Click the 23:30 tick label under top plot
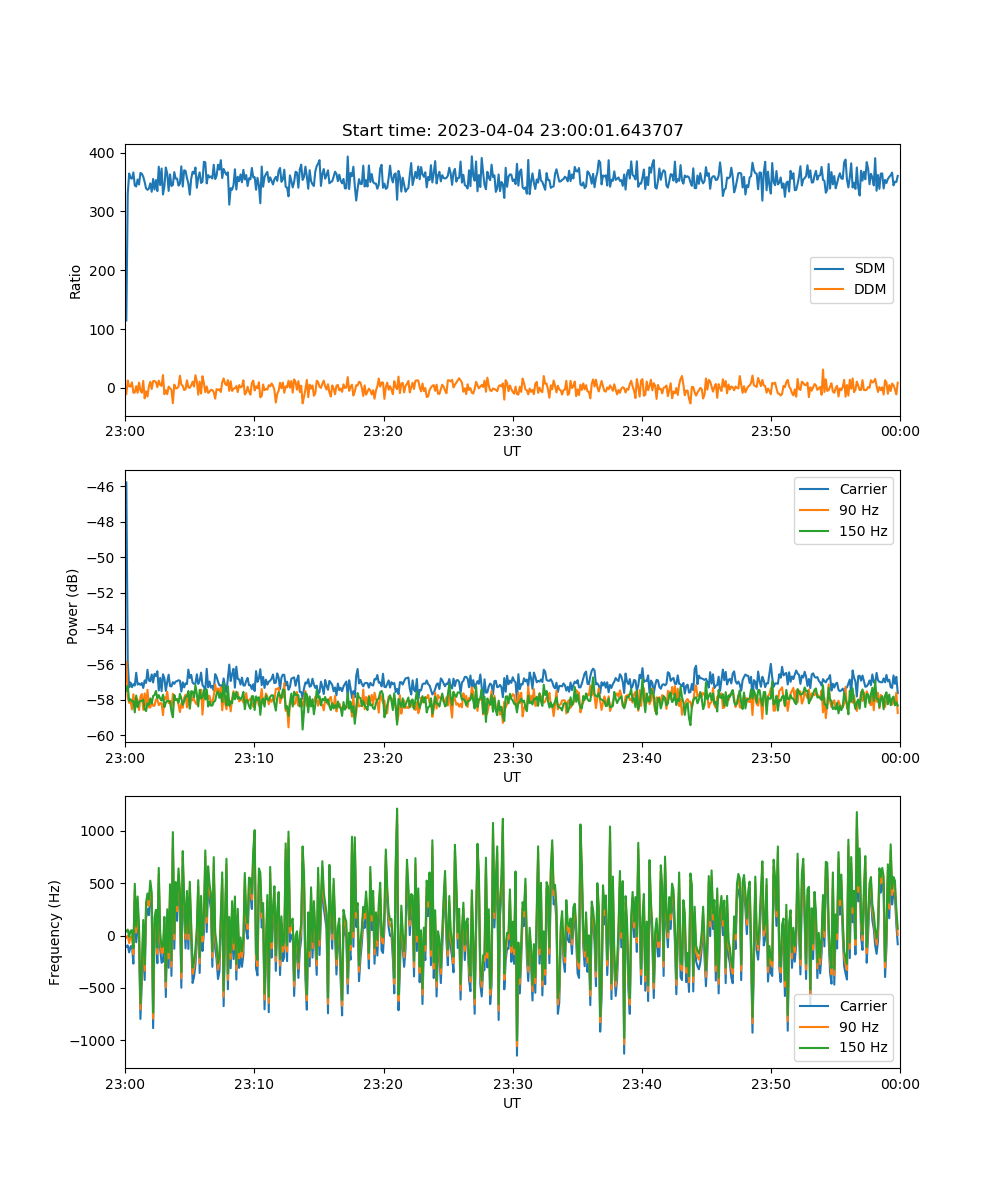 (x=512, y=431)
